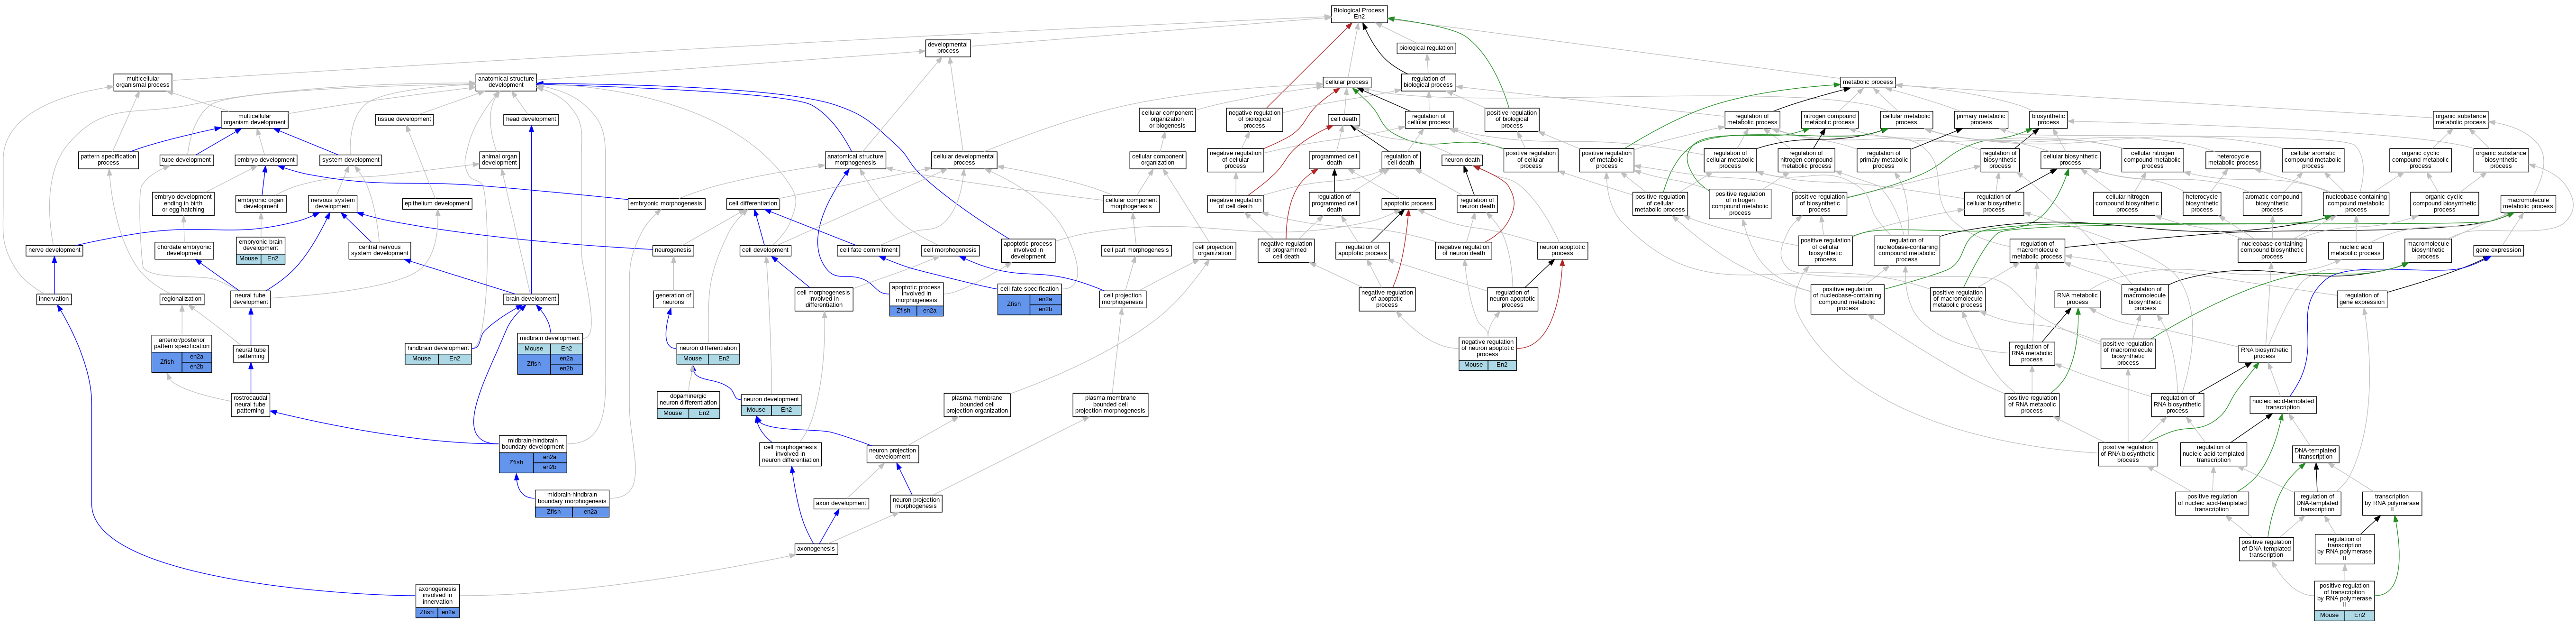This screenshot has width=2576, height=626.
Task: Select 'embryonic organ development' node
Action: point(261,203)
